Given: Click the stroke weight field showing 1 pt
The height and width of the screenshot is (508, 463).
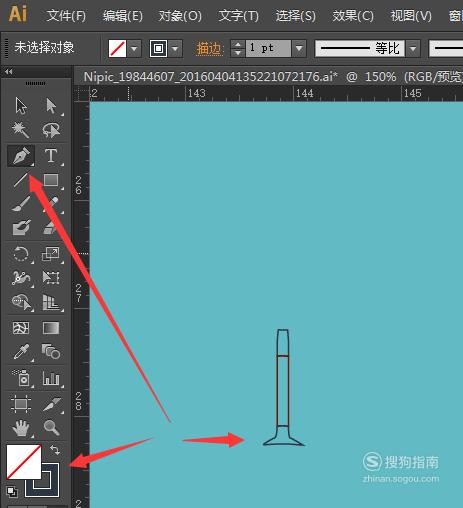Looking at the screenshot, I should click(x=268, y=49).
